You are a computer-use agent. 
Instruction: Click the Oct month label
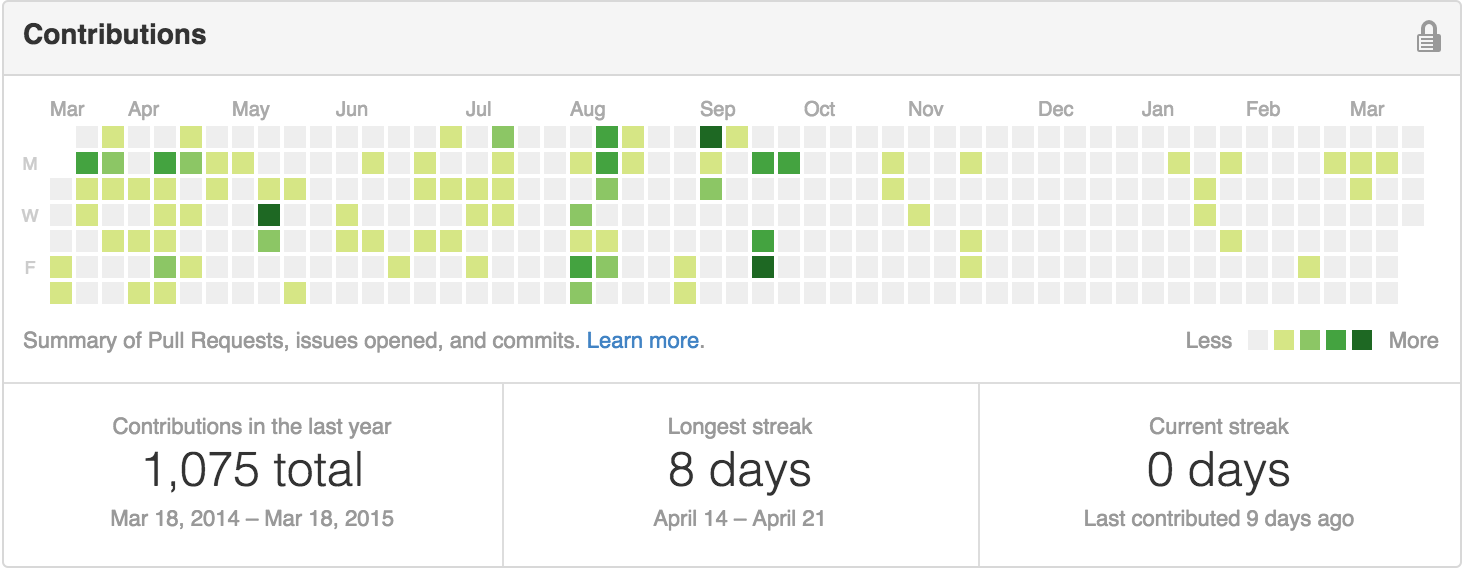[819, 110]
